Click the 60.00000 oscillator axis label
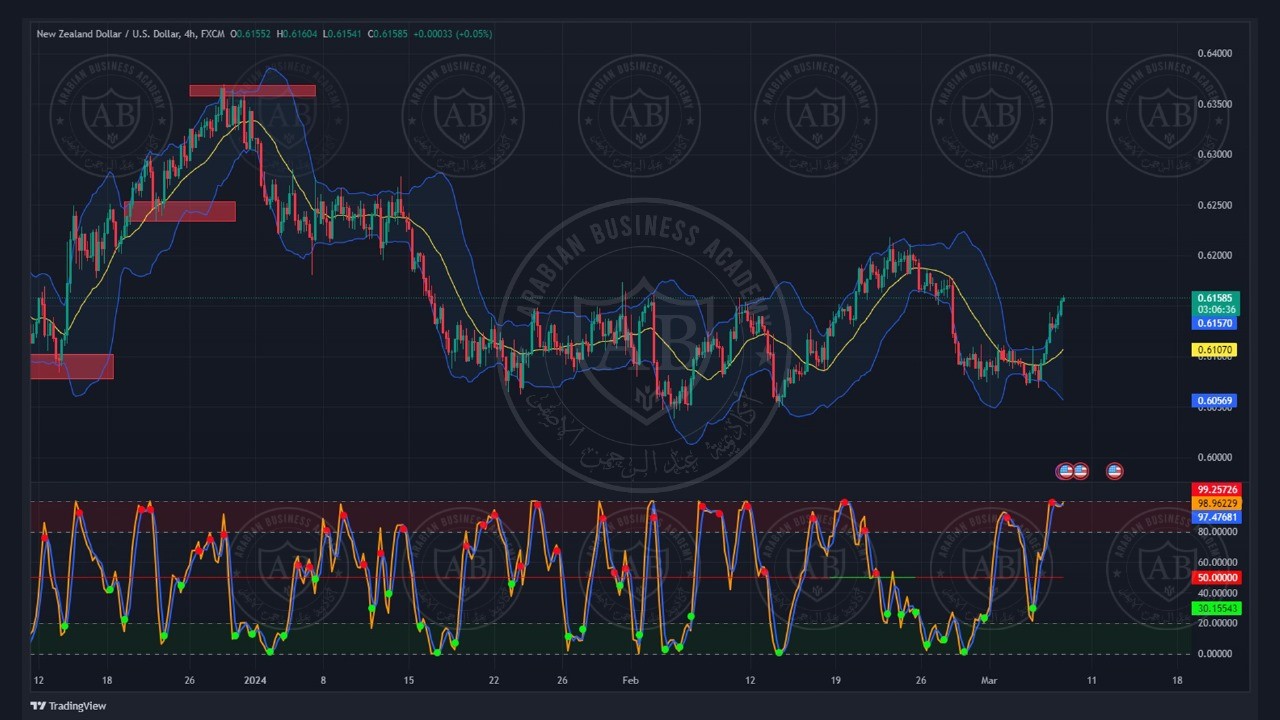Image resolution: width=1280 pixels, height=720 pixels. 1217,562
